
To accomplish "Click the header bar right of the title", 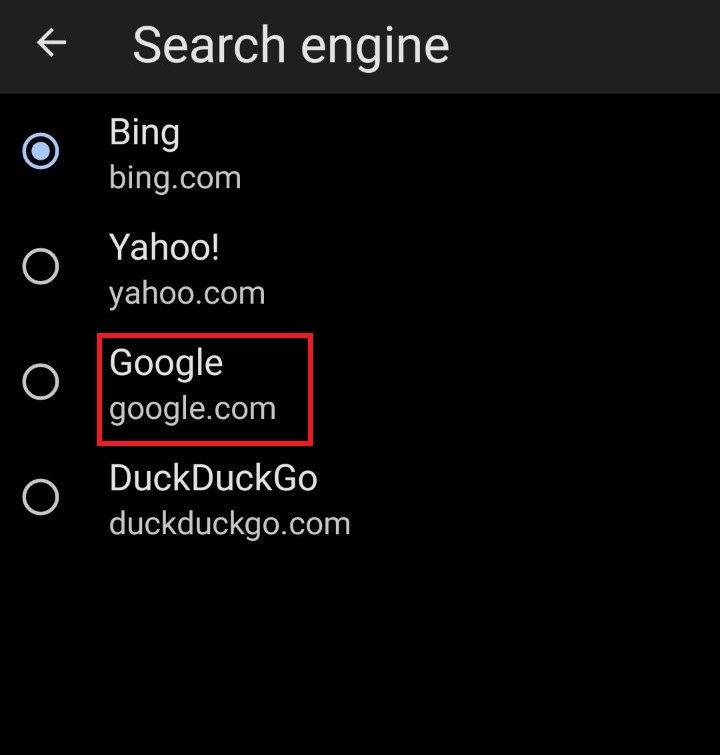I will pyautogui.click(x=590, y=45).
